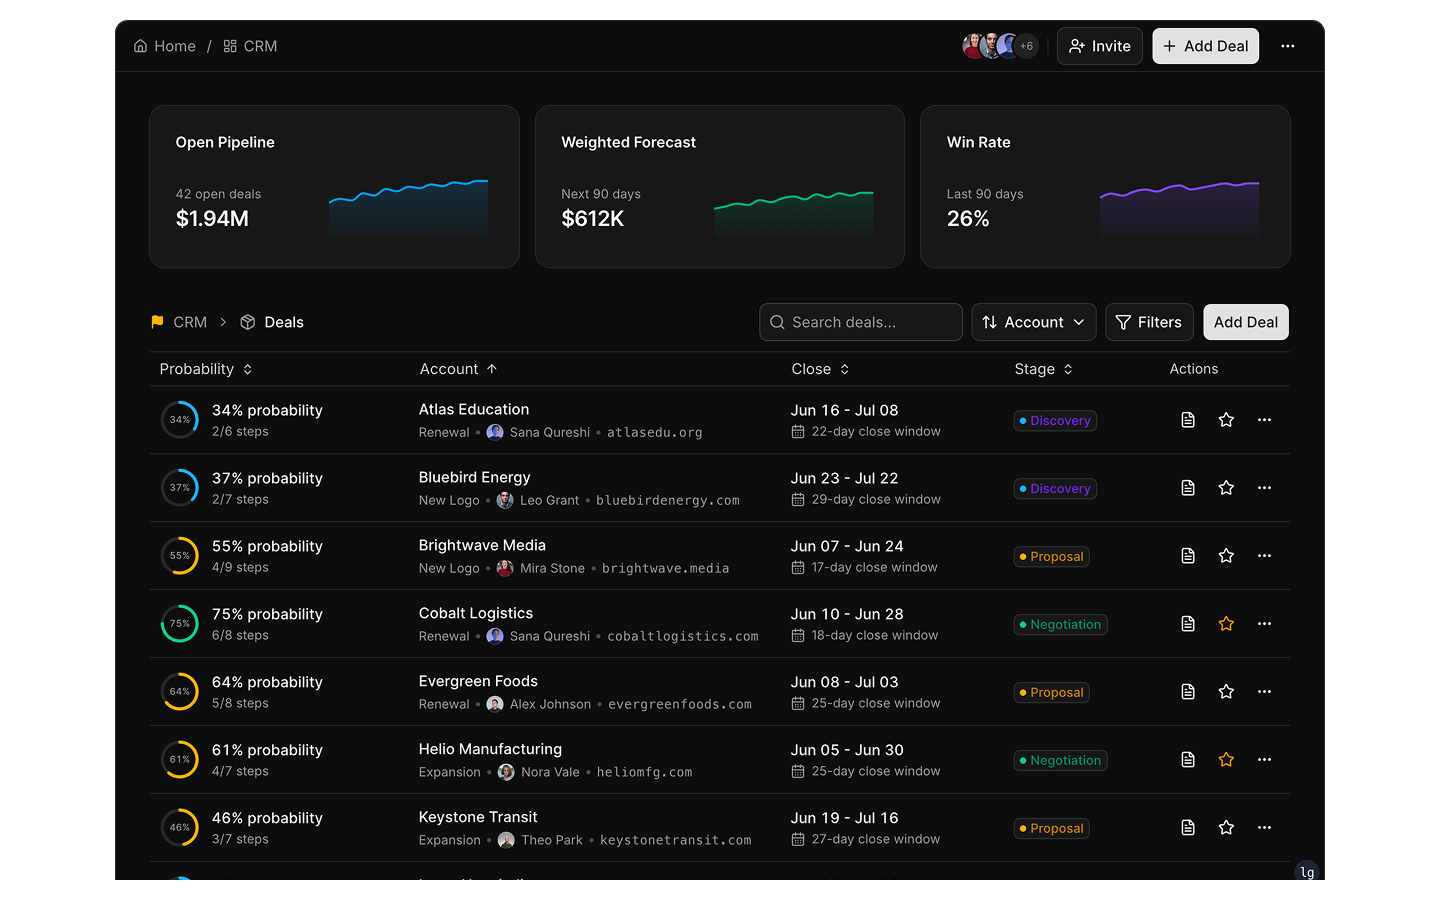This screenshot has width=1440, height=900.
Task: Click the Deals breadcrumb item
Action: point(272,322)
